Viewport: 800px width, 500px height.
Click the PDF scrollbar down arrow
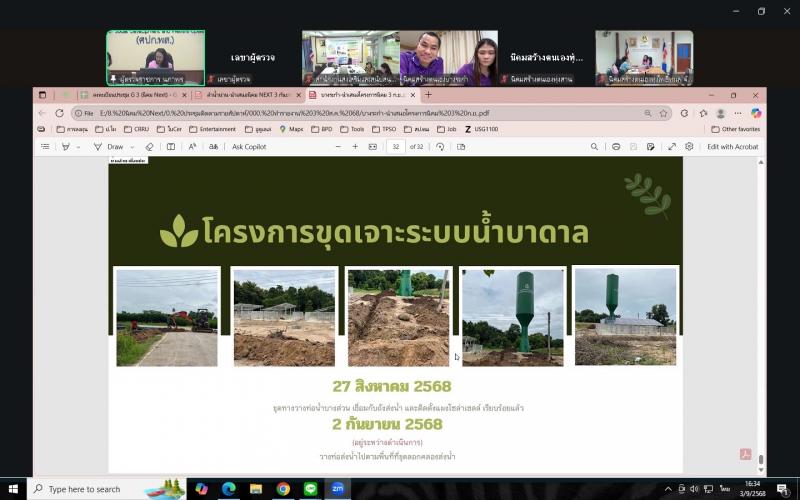point(761,470)
